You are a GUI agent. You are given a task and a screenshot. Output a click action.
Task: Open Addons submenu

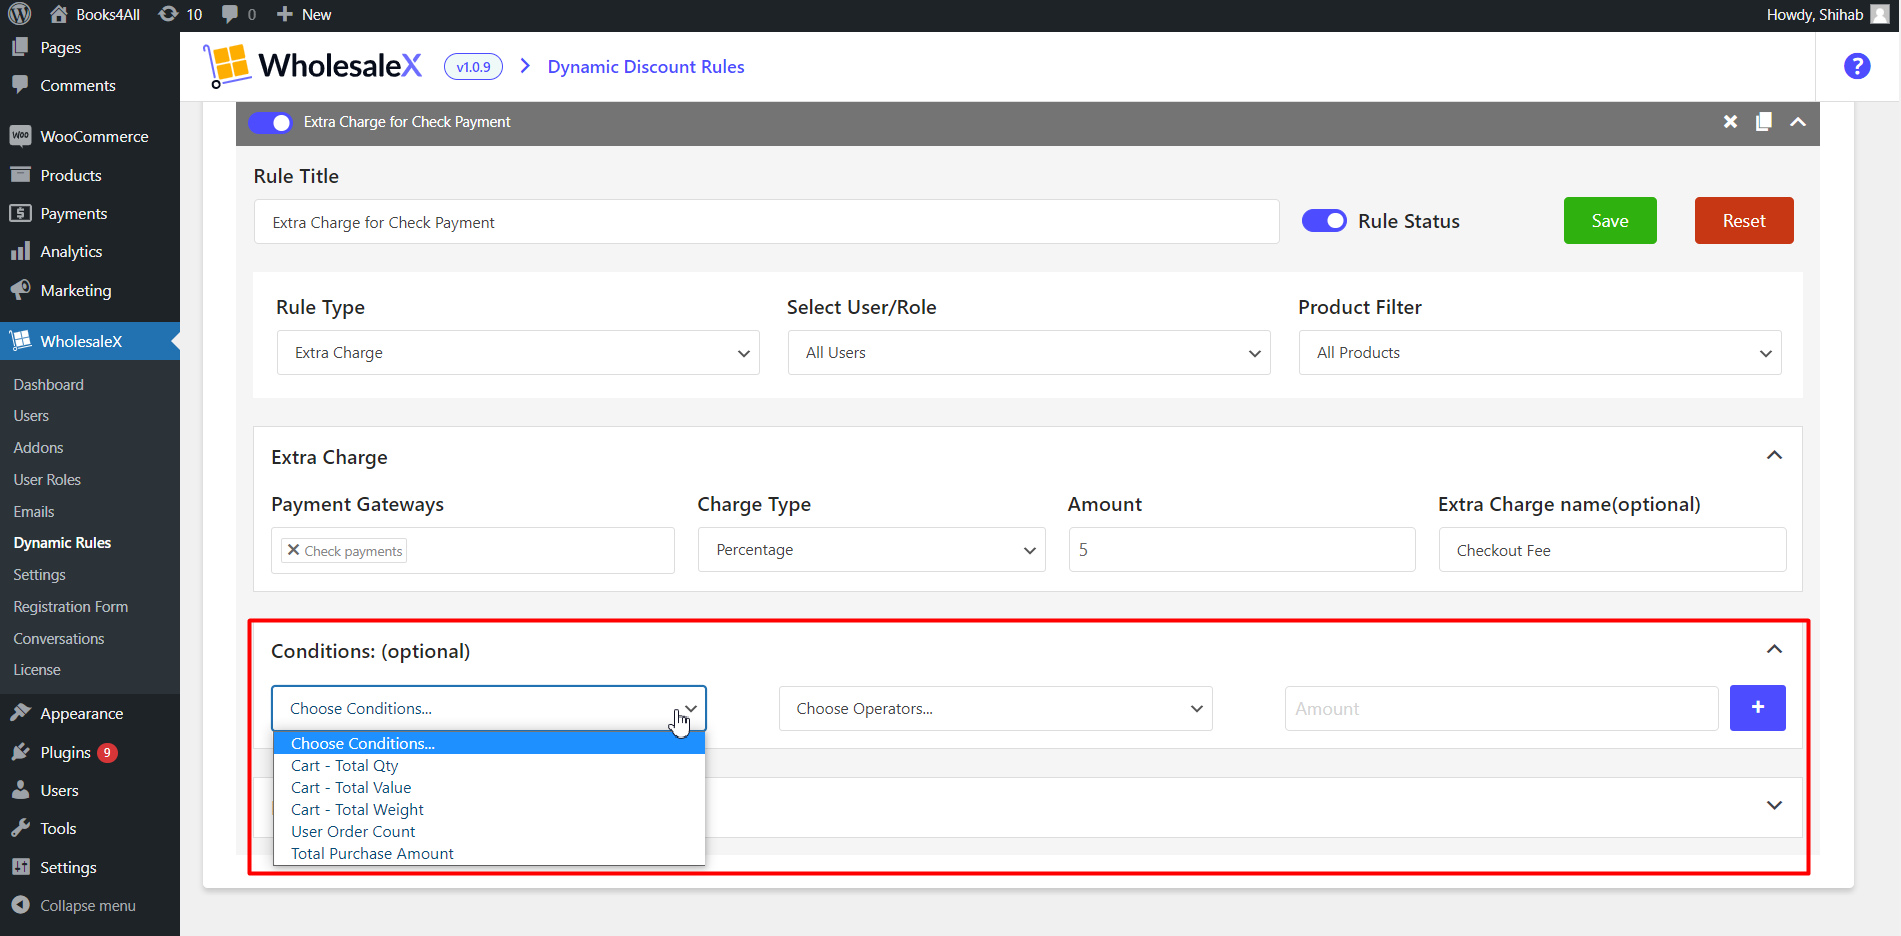tap(38, 448)
